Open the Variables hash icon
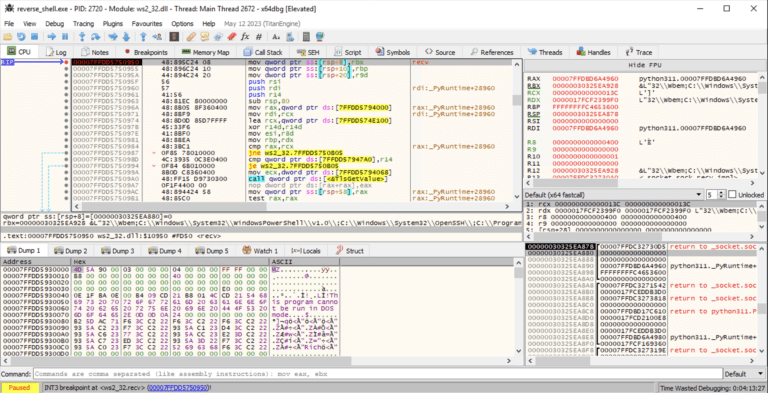 click(x=259, y=37)
